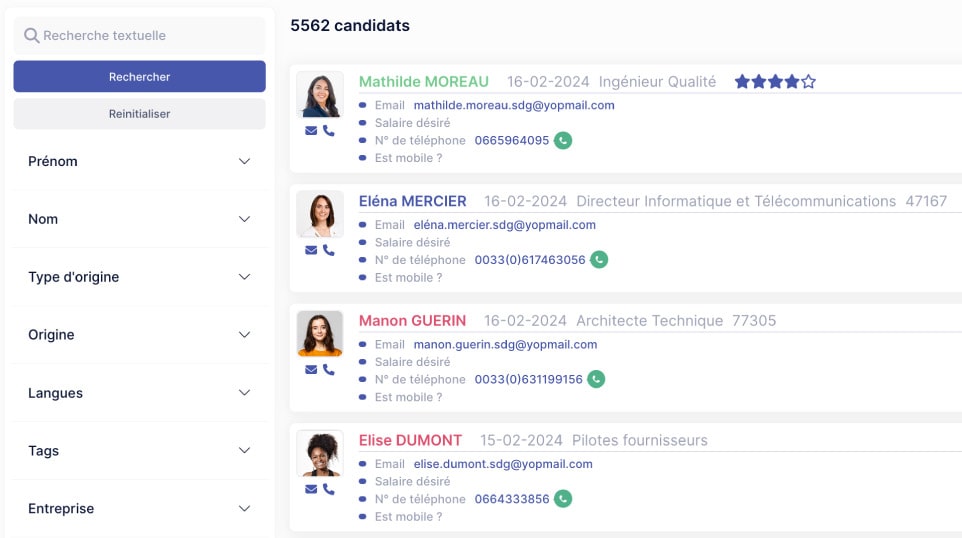962x538 pixels.
Task: Click Manon Guerin's profile photo thumbnail
Action: [x=320, y=334]
